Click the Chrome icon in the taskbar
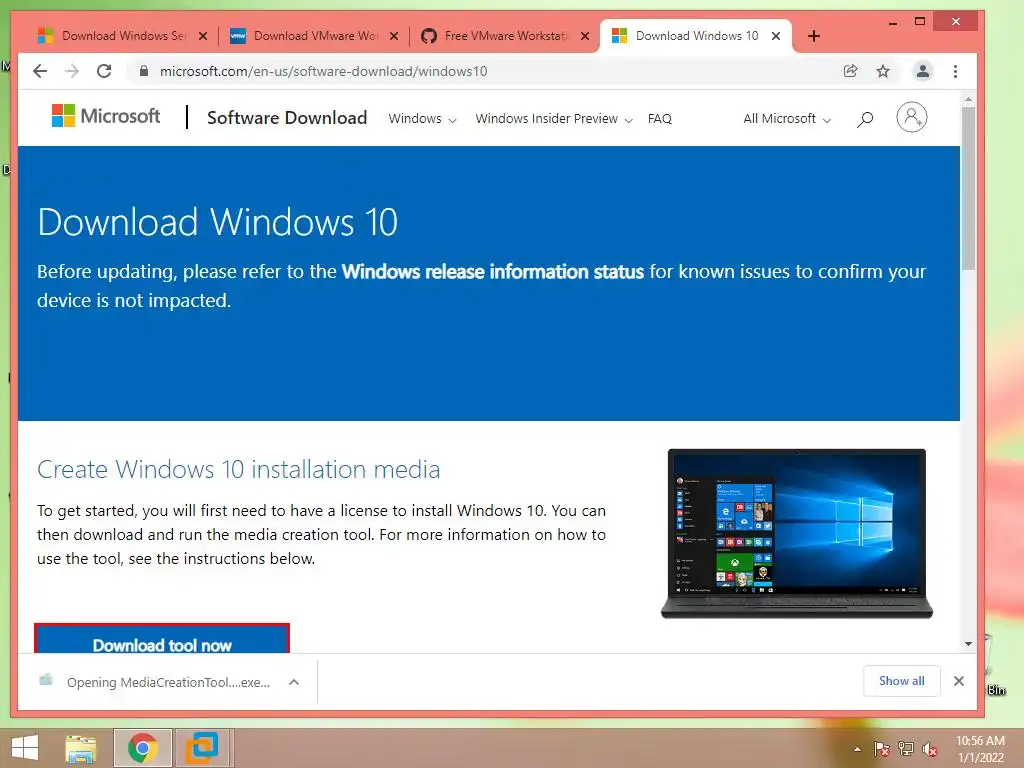The width and height of the screenshot is (1024, 768). (142, 748)
